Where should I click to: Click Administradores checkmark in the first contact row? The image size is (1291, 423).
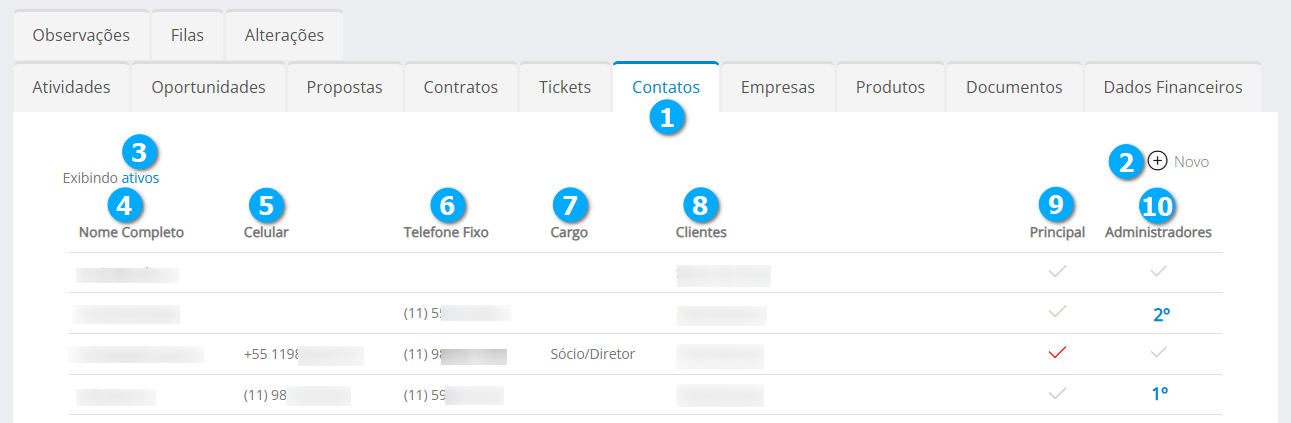[1159, 271]
